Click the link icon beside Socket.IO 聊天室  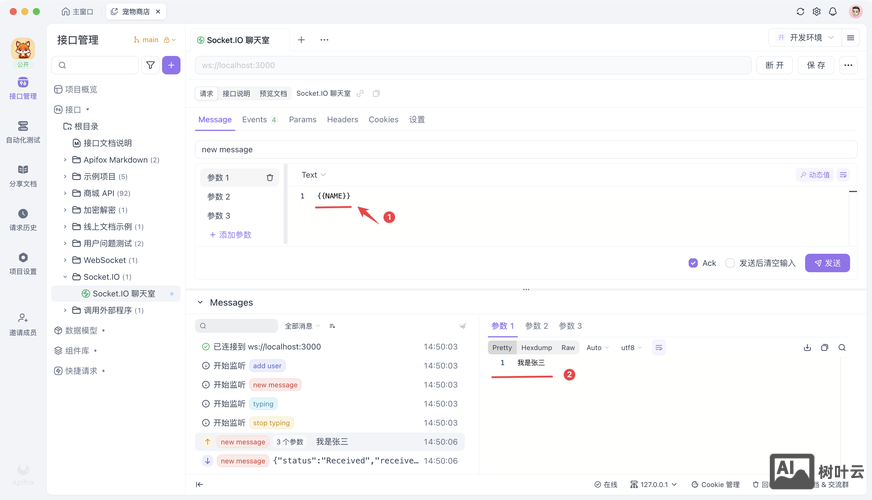360,93
